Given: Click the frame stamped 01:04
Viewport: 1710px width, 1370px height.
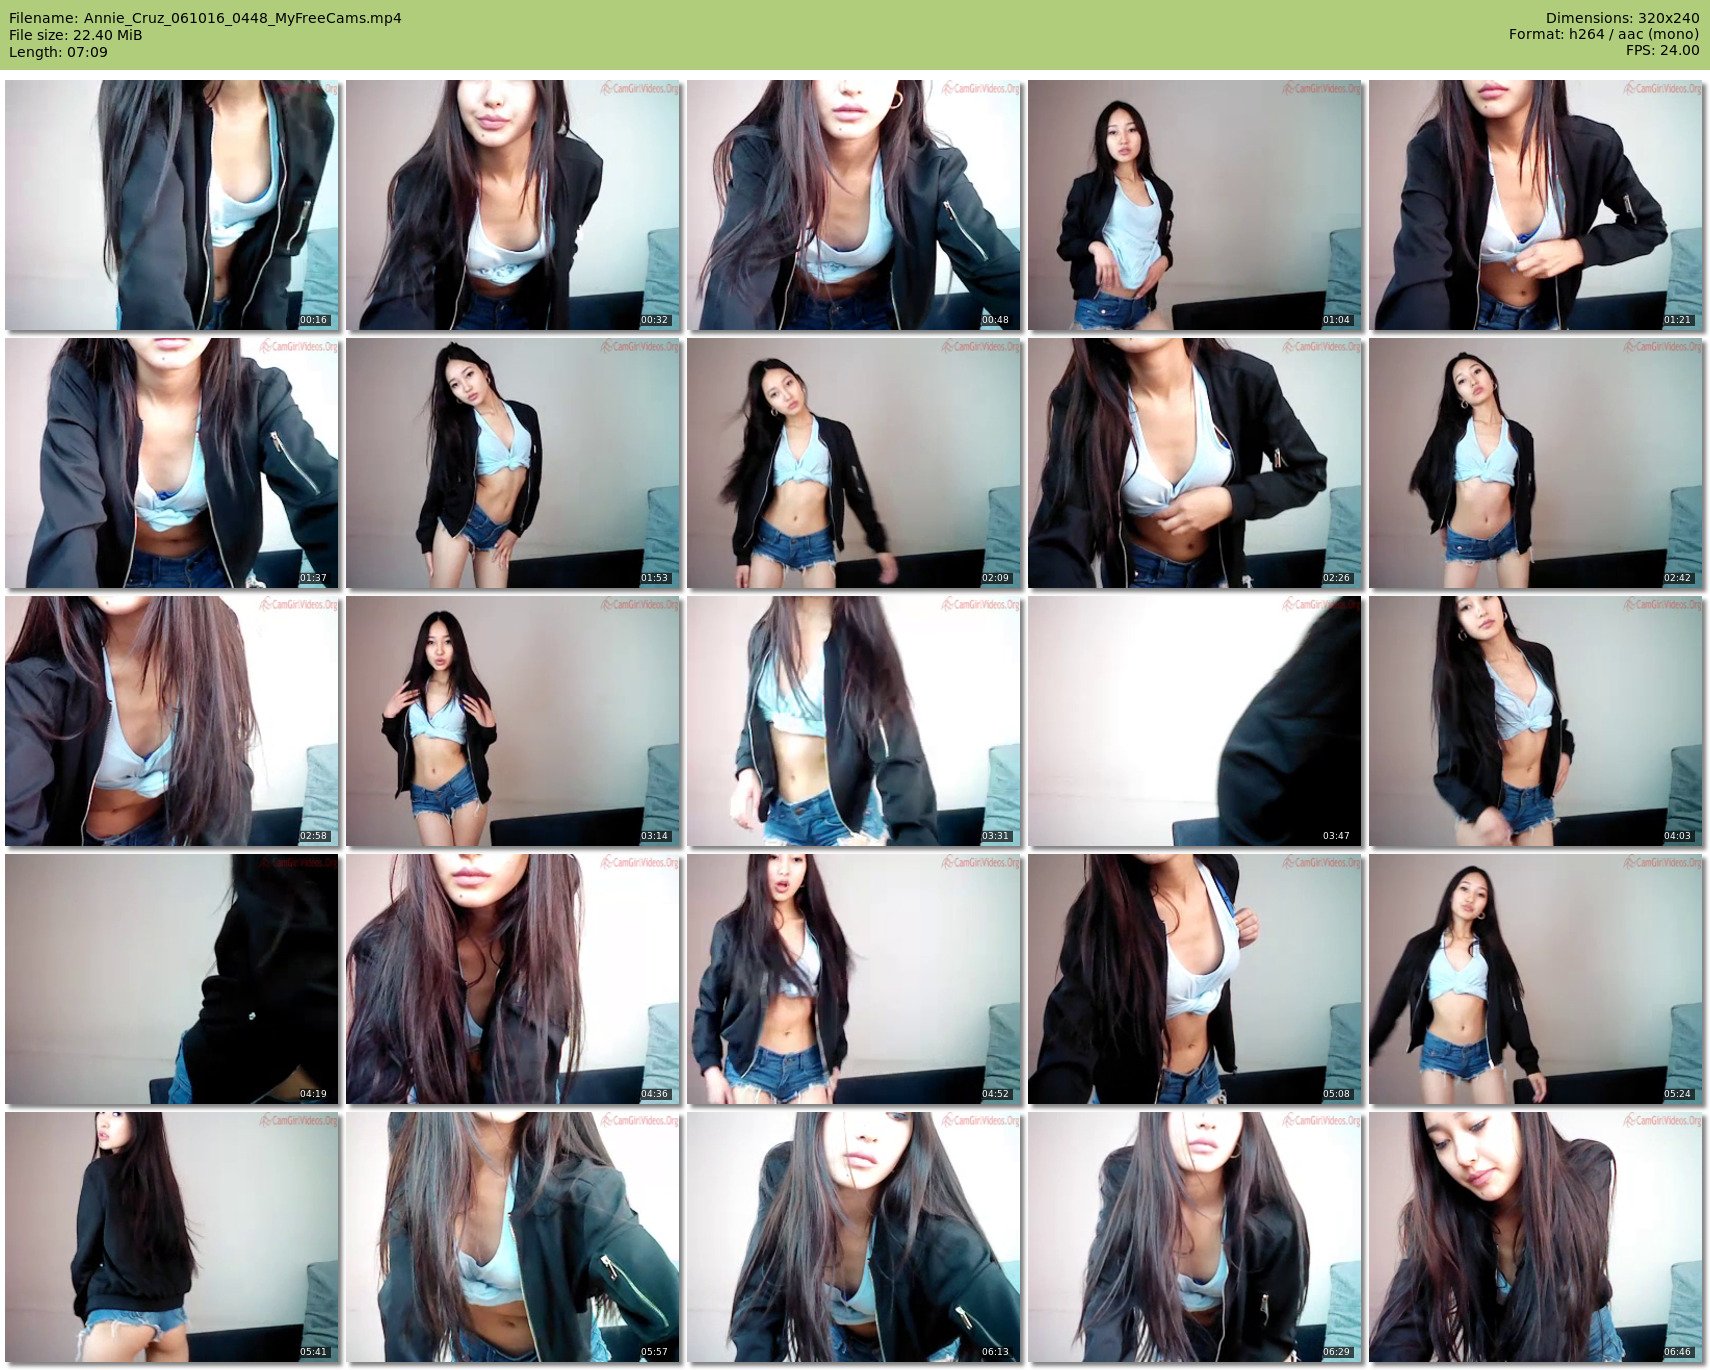Looking at the screenshot, I should pos(1195,205).
